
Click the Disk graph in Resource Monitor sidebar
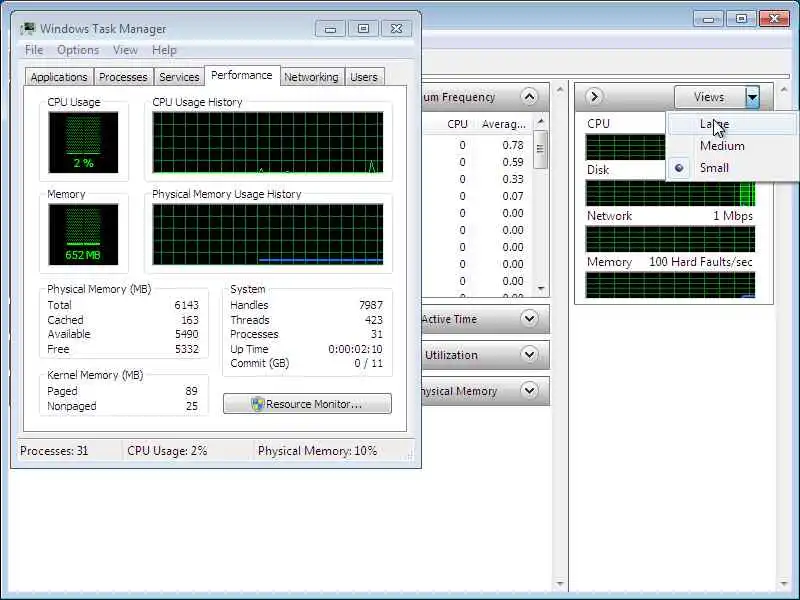[670, 193]
